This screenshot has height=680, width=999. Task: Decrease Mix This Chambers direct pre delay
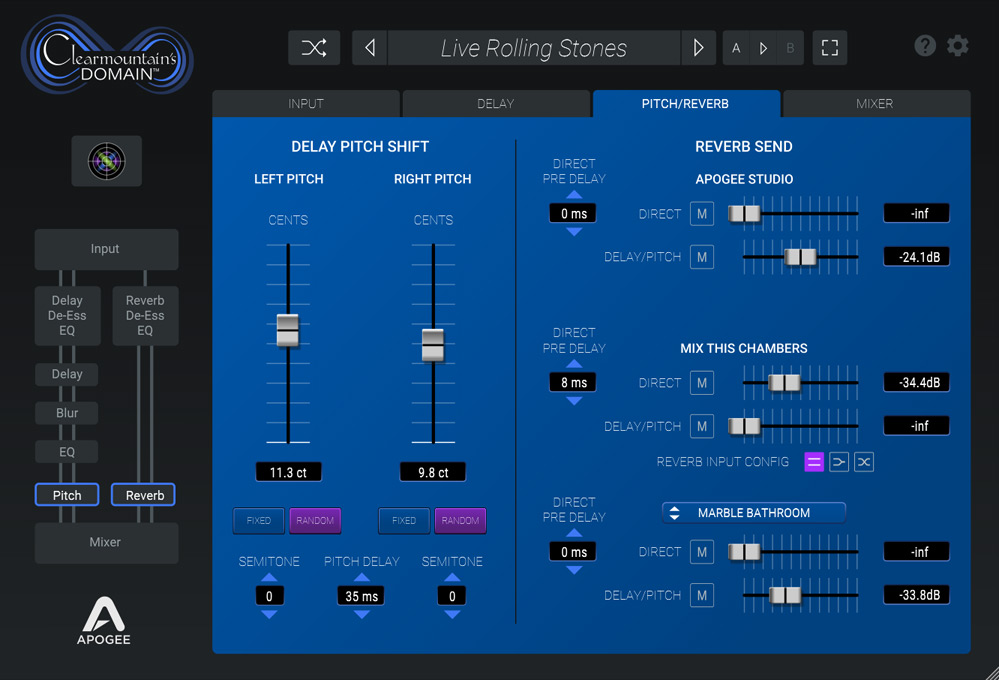point(574,401)
